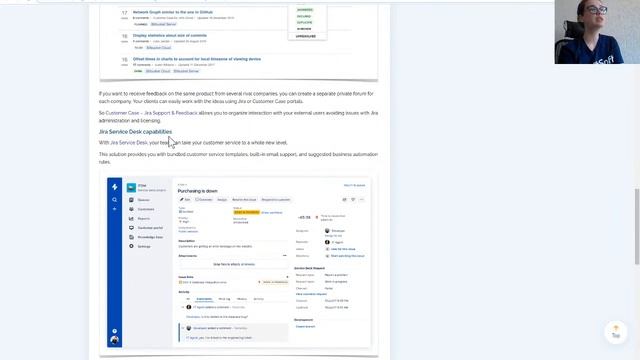
Task: Open the Jira Service Desk screenshot image
Action: point(239,262)
